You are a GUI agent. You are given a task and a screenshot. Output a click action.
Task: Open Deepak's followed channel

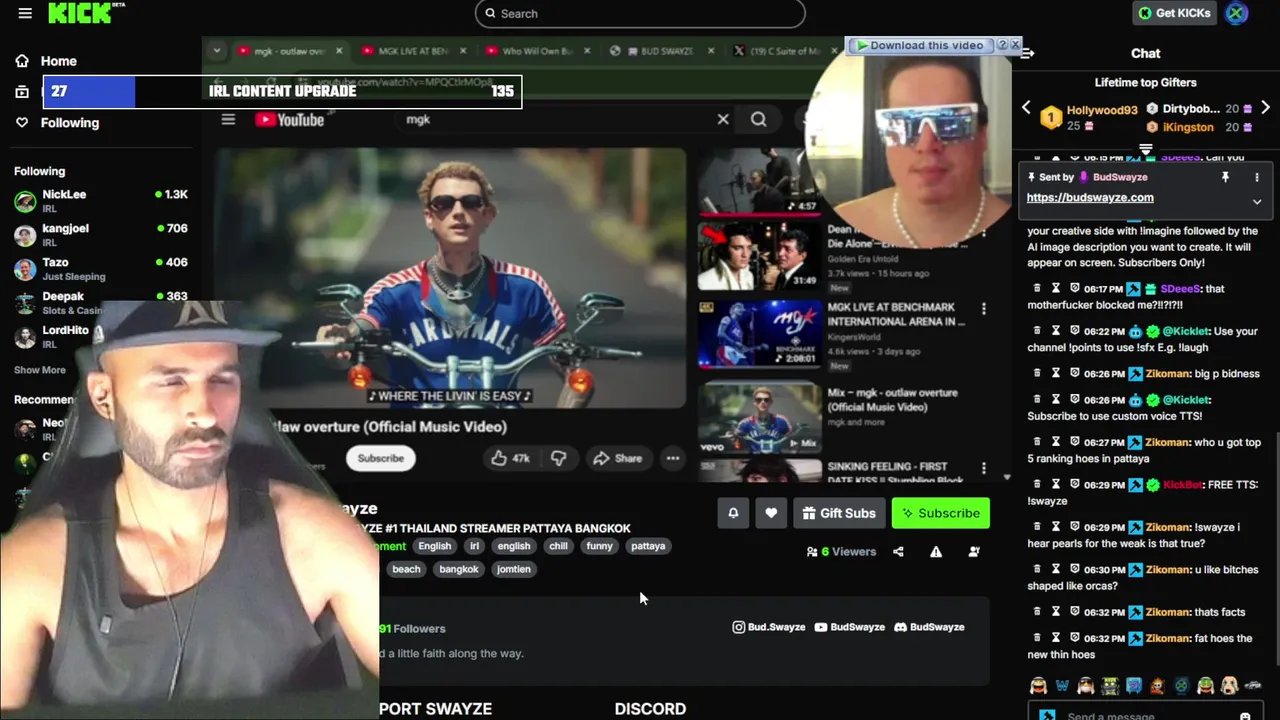pyautogui.click(x=100, y=303)
